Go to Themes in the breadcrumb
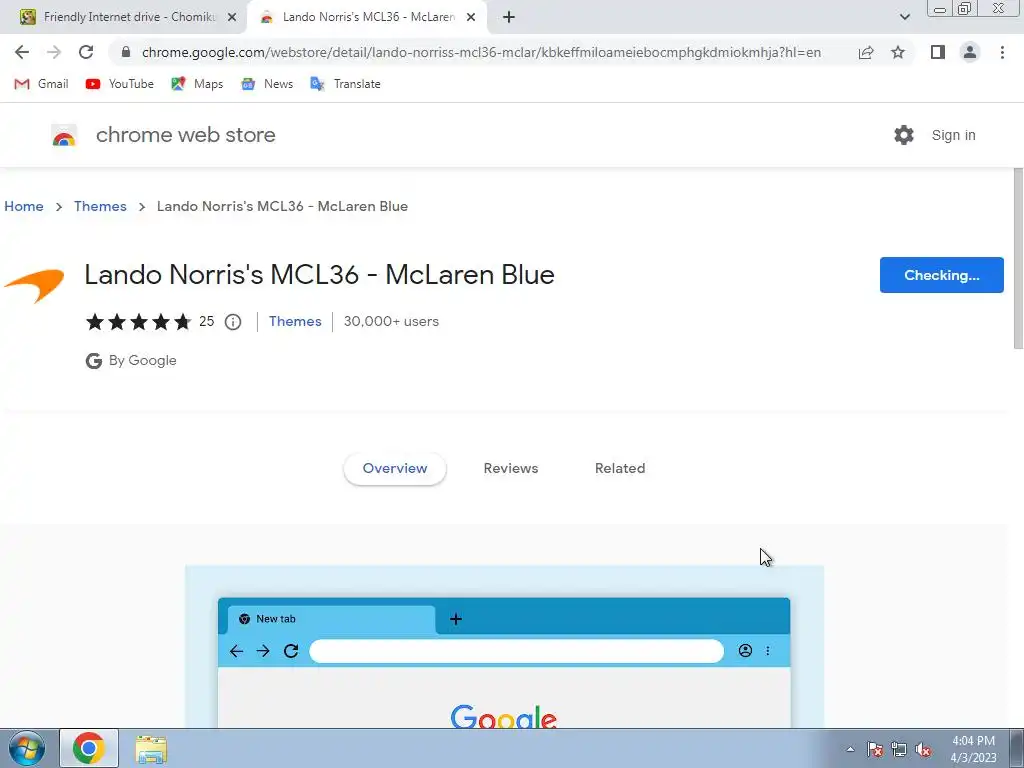 click(100, 206)
